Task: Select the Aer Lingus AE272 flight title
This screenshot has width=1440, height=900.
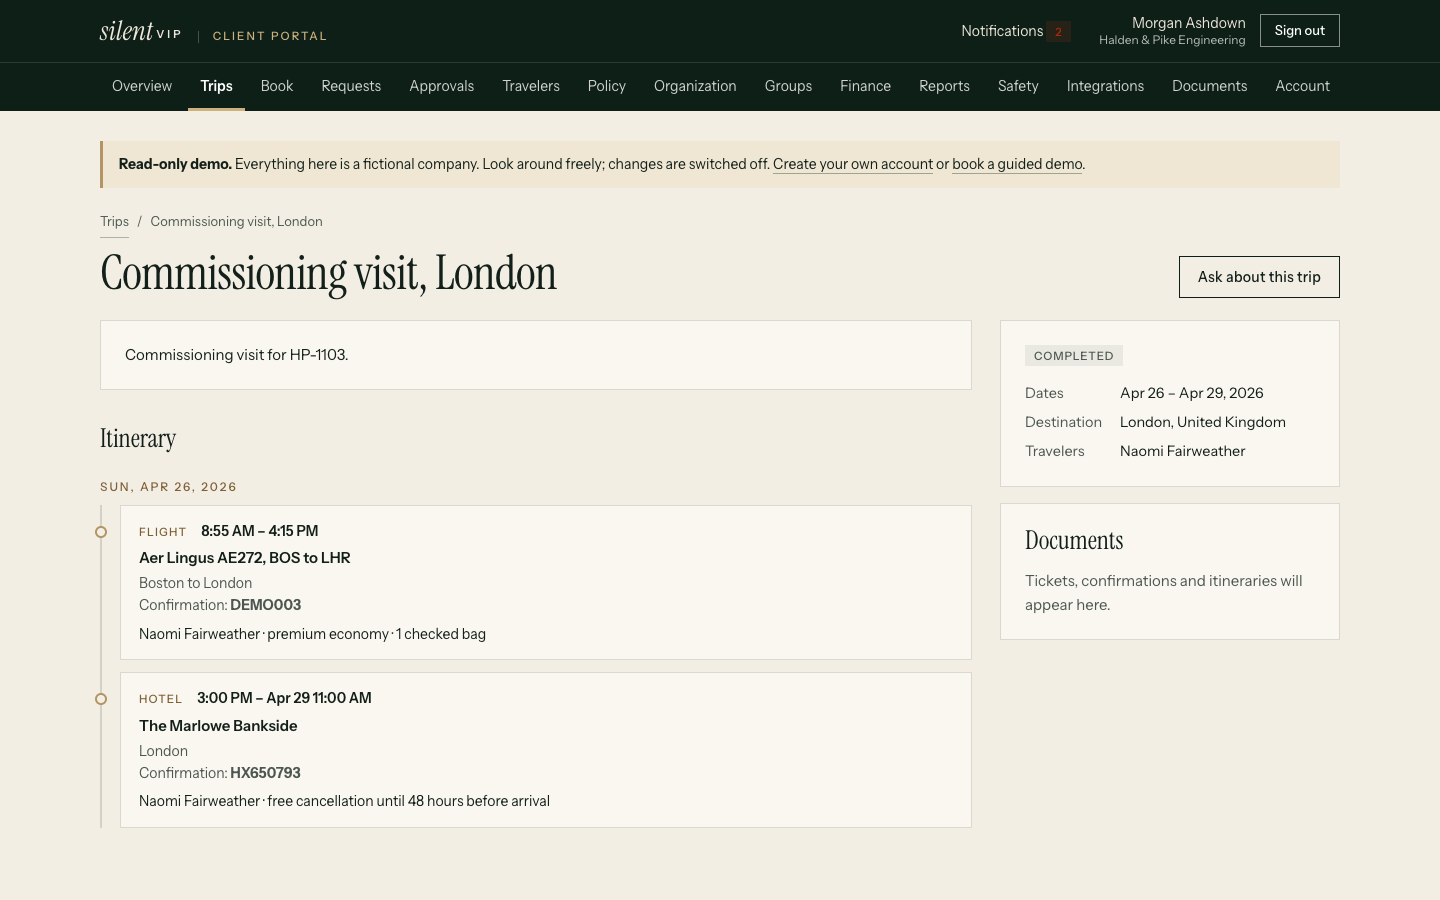Action: click(245, 558)
